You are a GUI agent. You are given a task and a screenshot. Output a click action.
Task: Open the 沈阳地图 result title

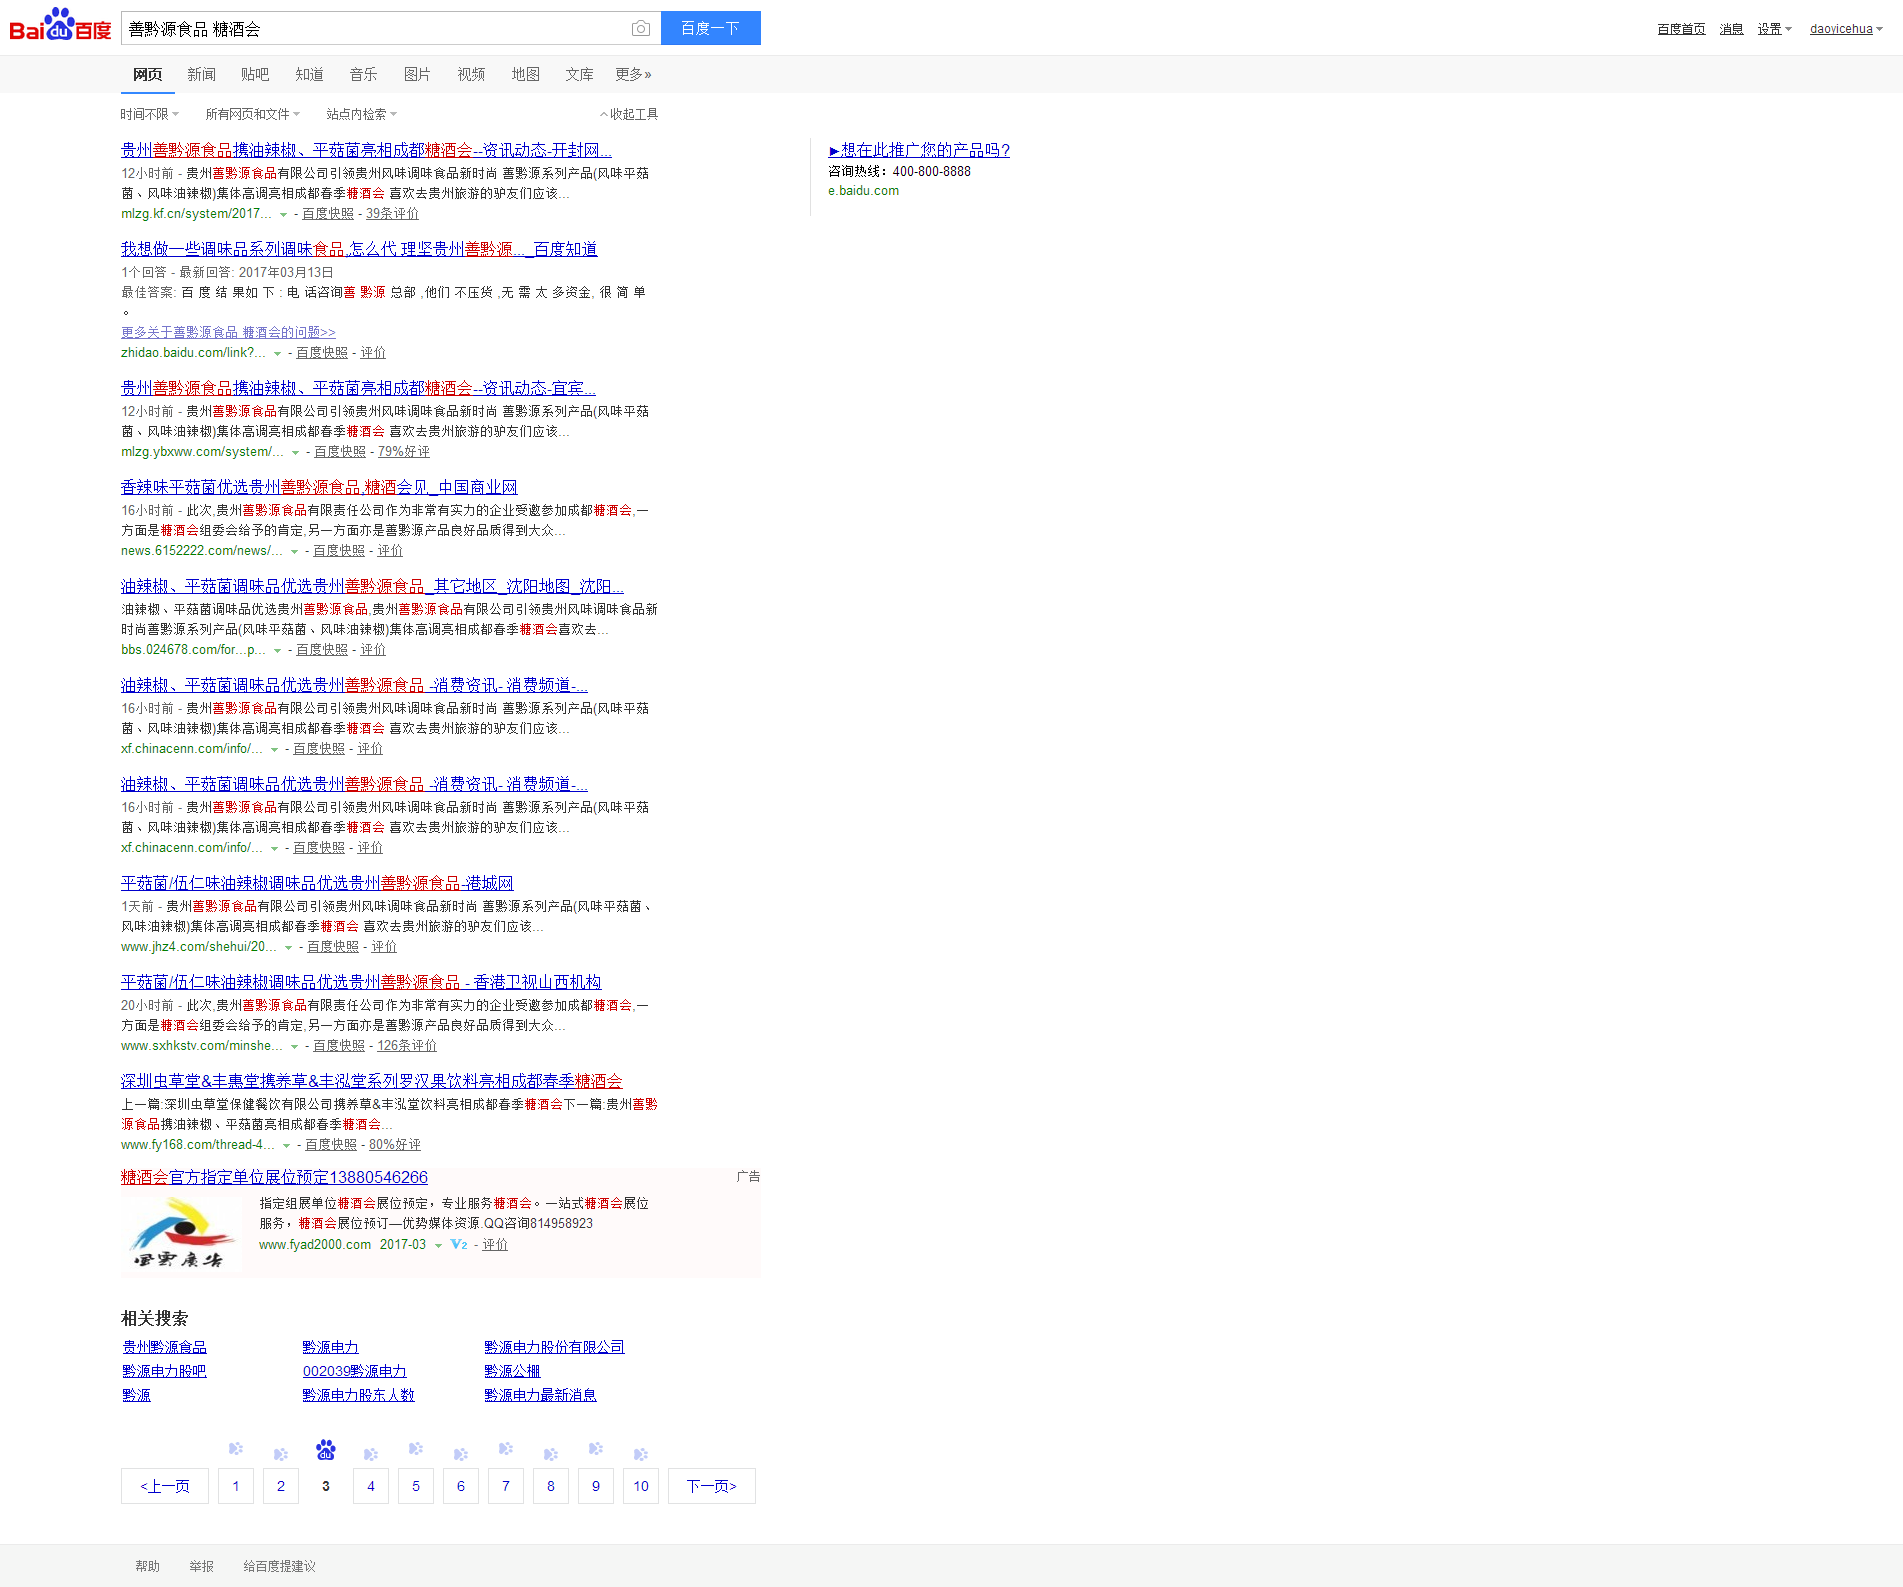click(372, 586)
